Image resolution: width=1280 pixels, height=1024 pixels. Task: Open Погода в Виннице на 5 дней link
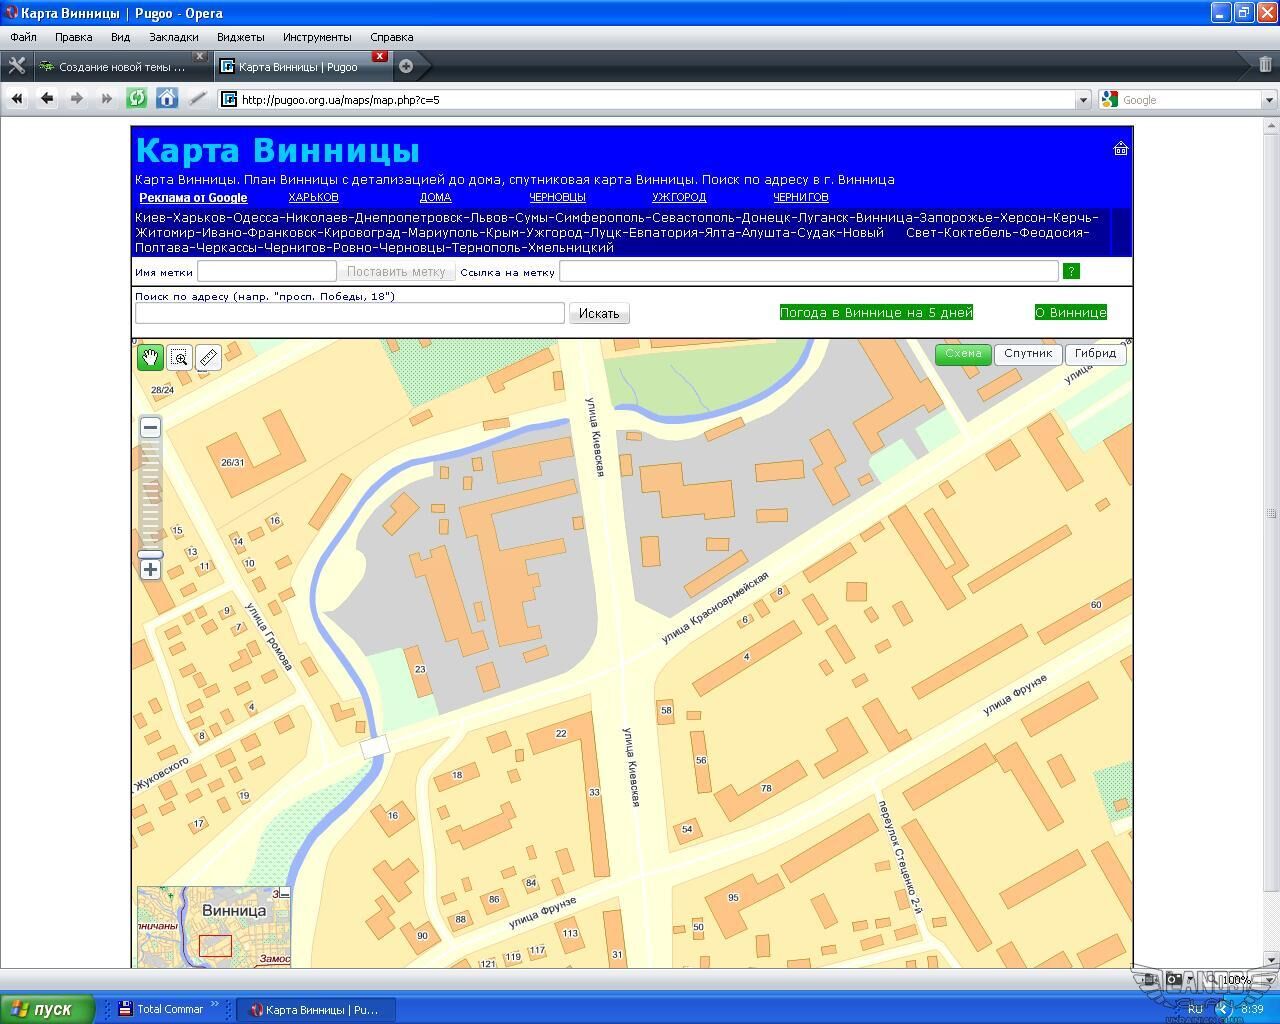coord(876,312)
